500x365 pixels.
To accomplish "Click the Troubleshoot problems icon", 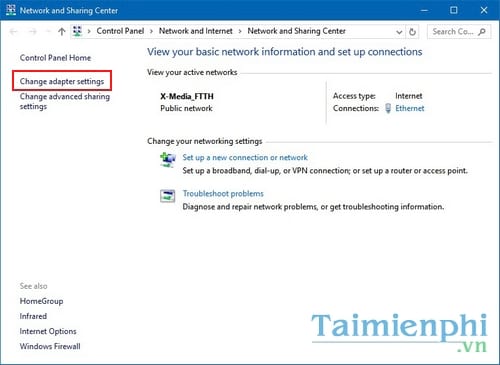I will click(167, 196).
